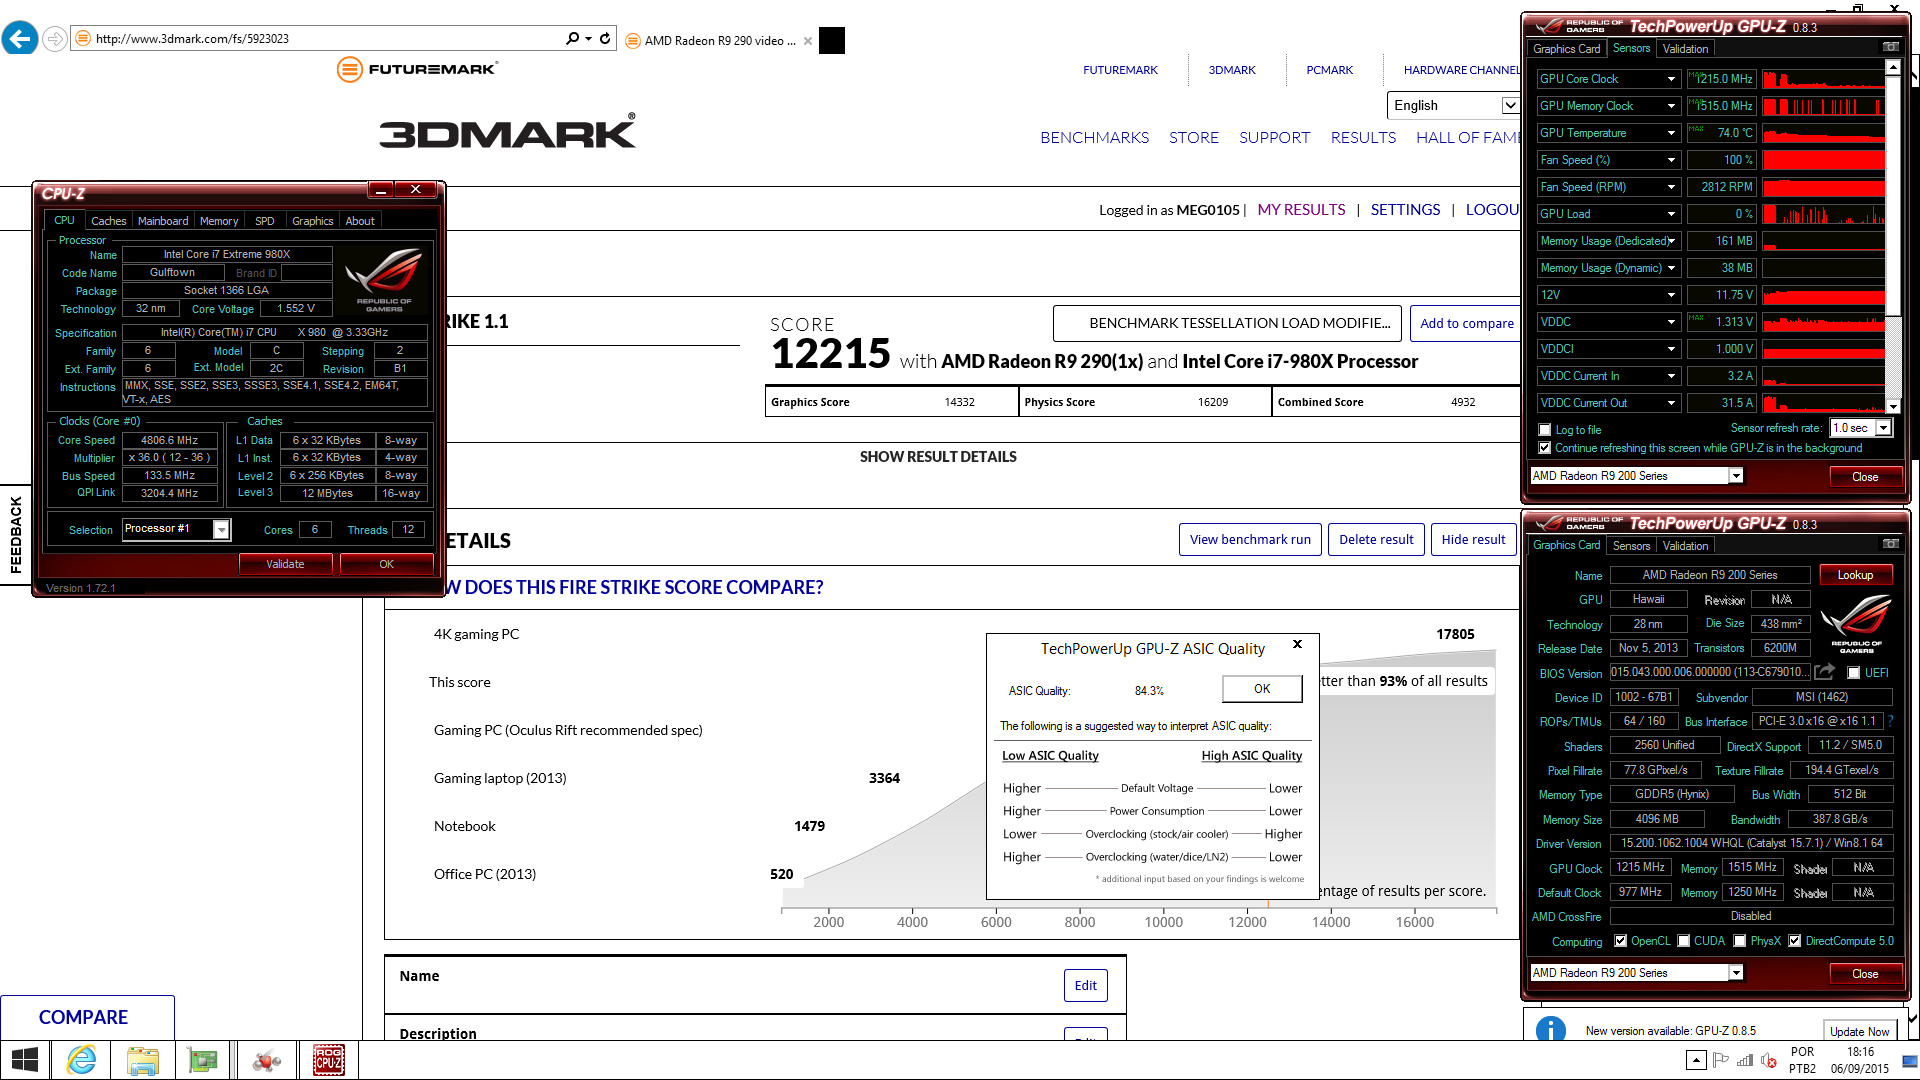
Task: Close the ASIC Quality dialog with the X
Action: (1297, 644)
